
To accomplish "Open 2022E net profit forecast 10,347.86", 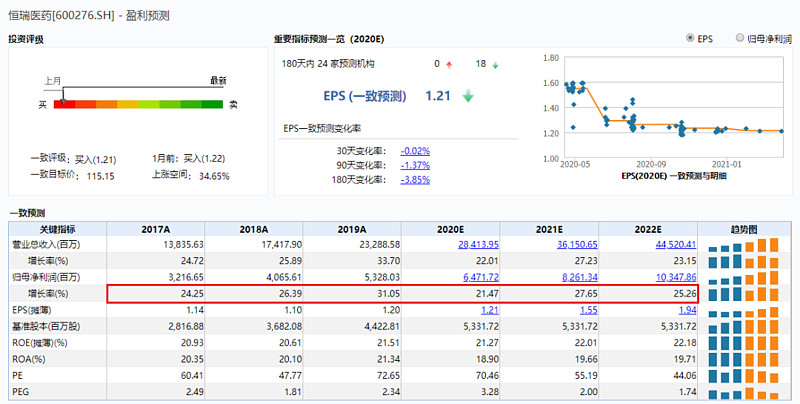I will 676,277.
